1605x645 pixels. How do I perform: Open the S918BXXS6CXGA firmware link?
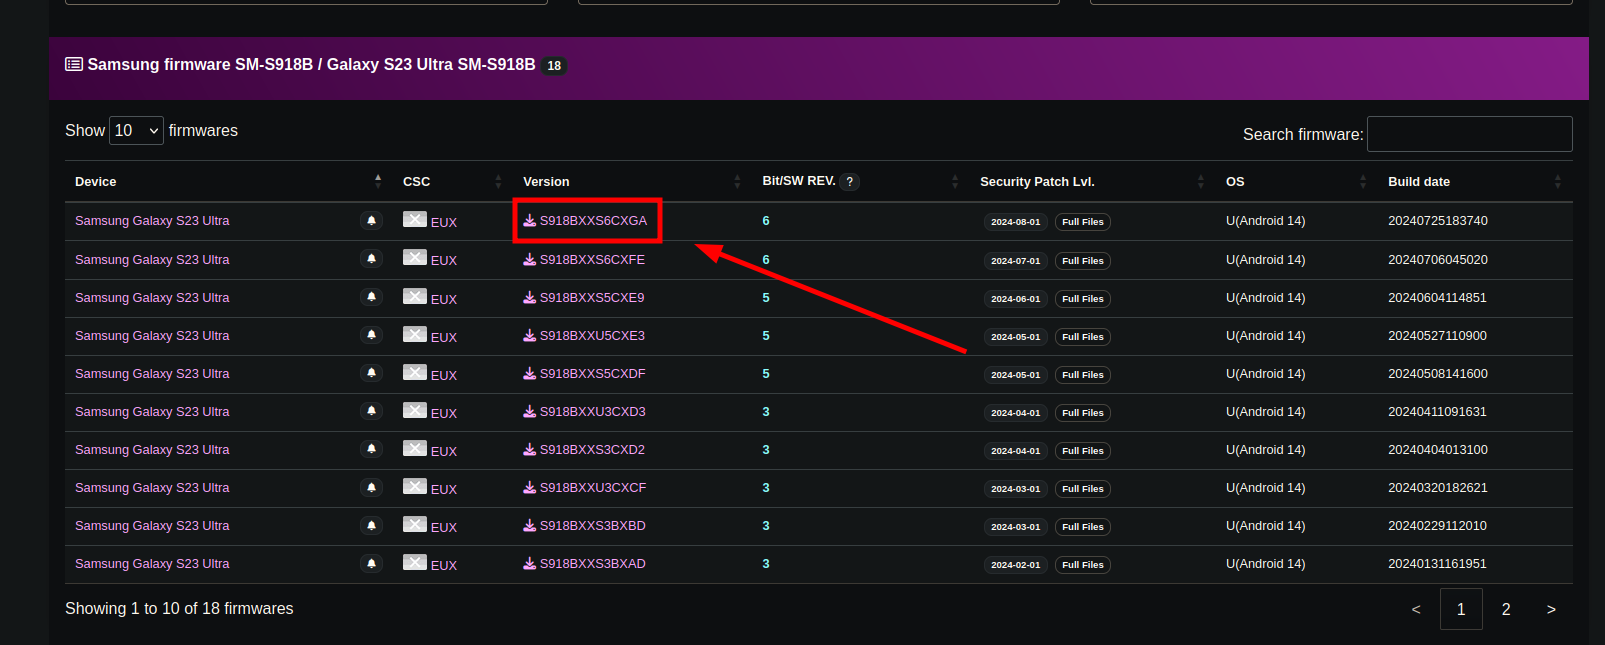click(x=593, y=221)
